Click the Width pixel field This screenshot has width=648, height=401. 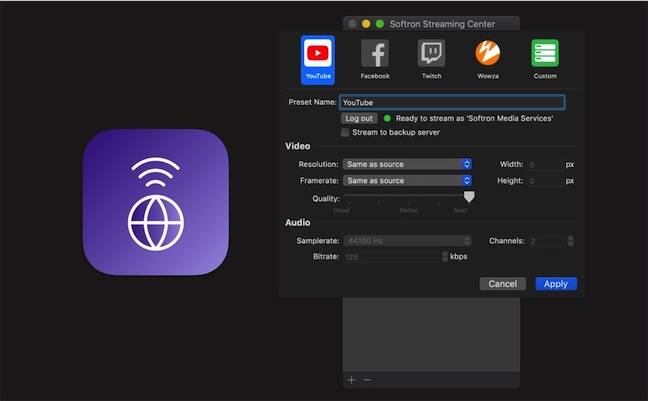pos(545,165)
